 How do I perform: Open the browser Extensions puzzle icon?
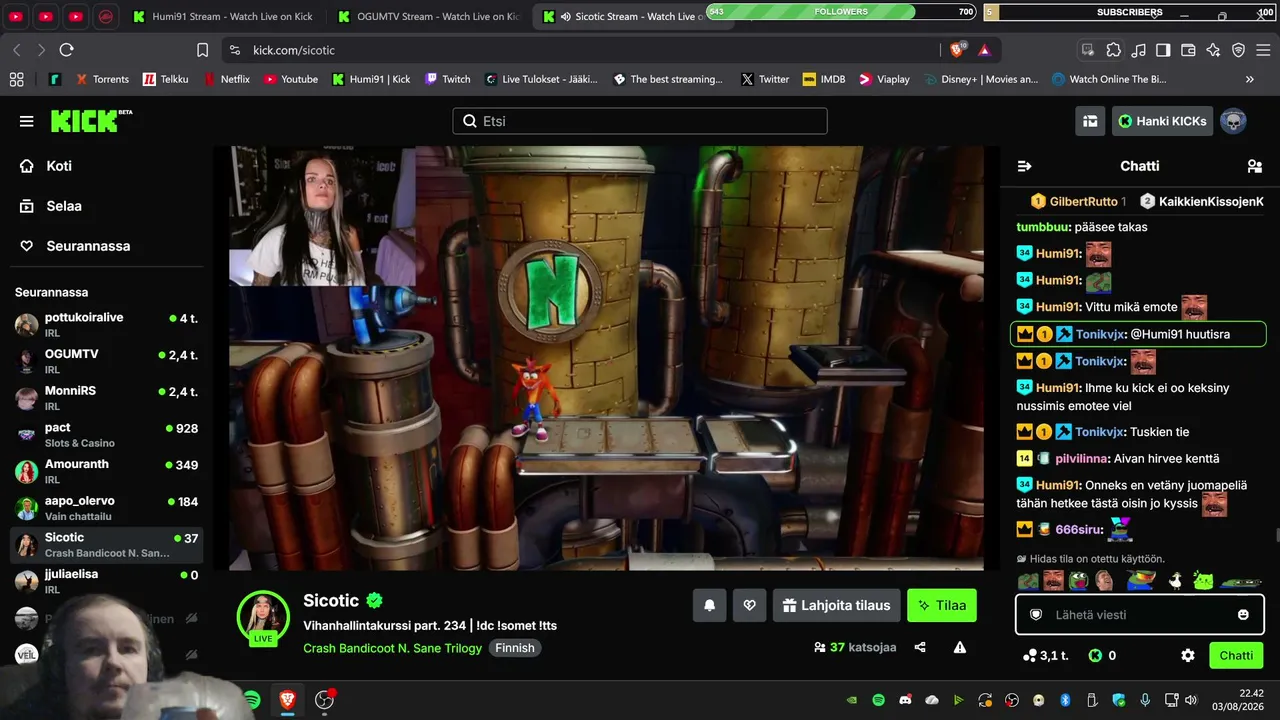pyautogui.click(x=1113, y=50)
